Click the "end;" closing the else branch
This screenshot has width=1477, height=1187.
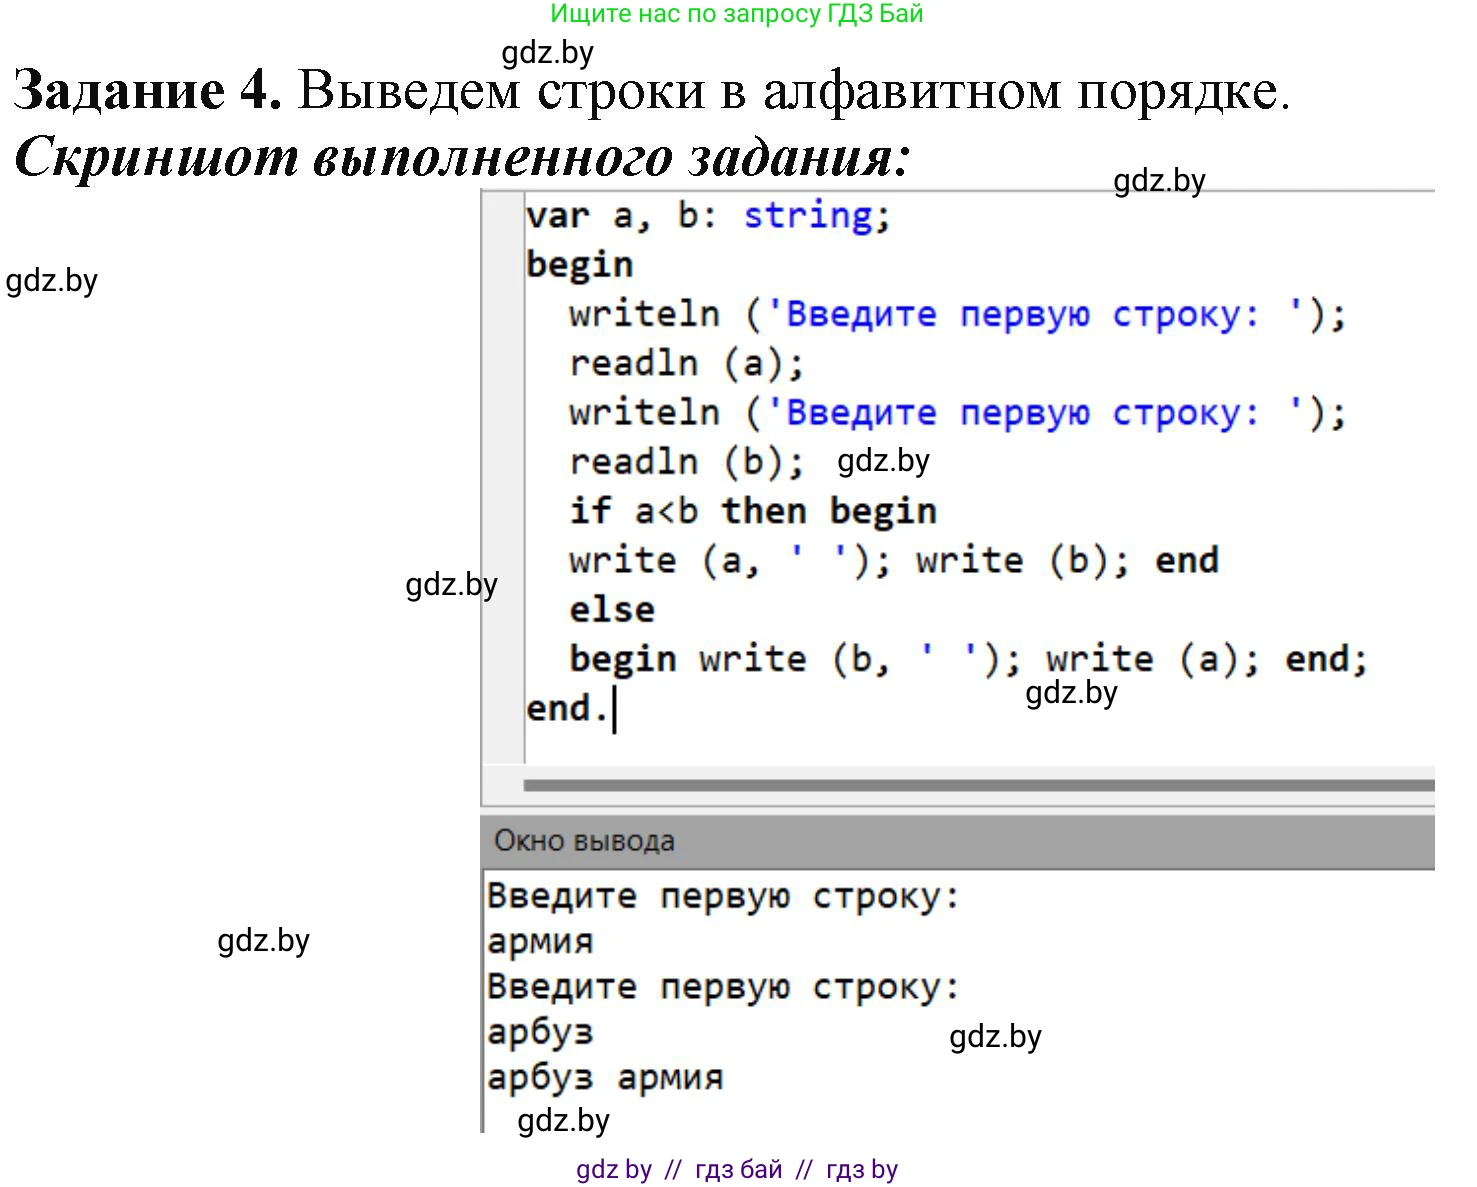pyautogui.click(x=1325, y=659)
